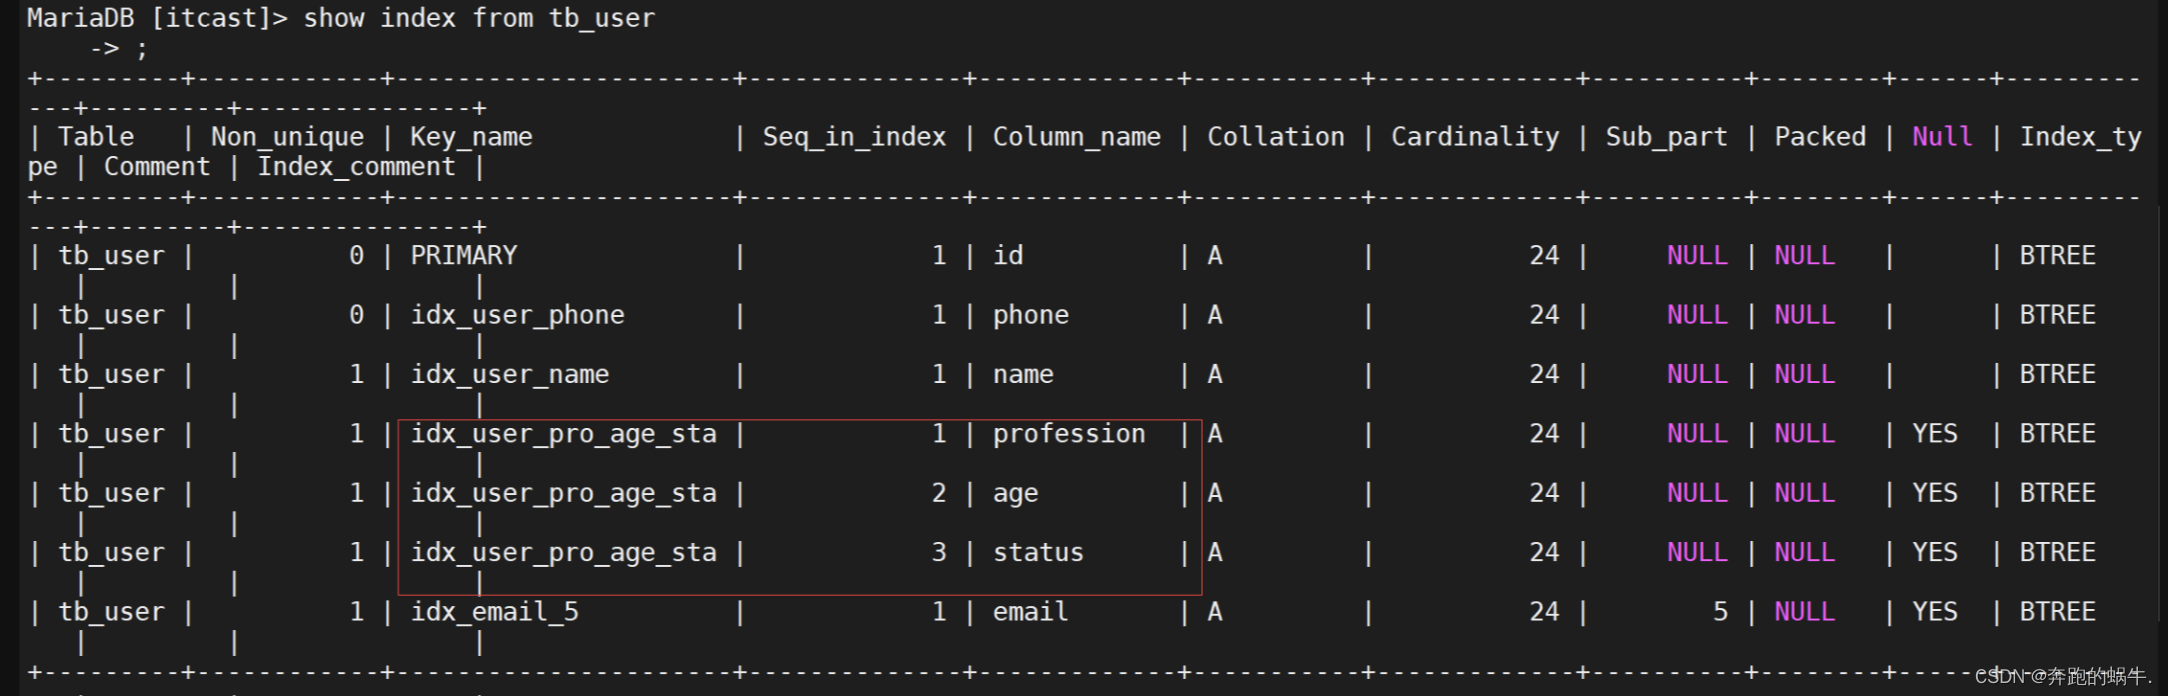Click the Sub_part value '5' in the email row
2168x696 pixels.
[x=1720, y=612]
